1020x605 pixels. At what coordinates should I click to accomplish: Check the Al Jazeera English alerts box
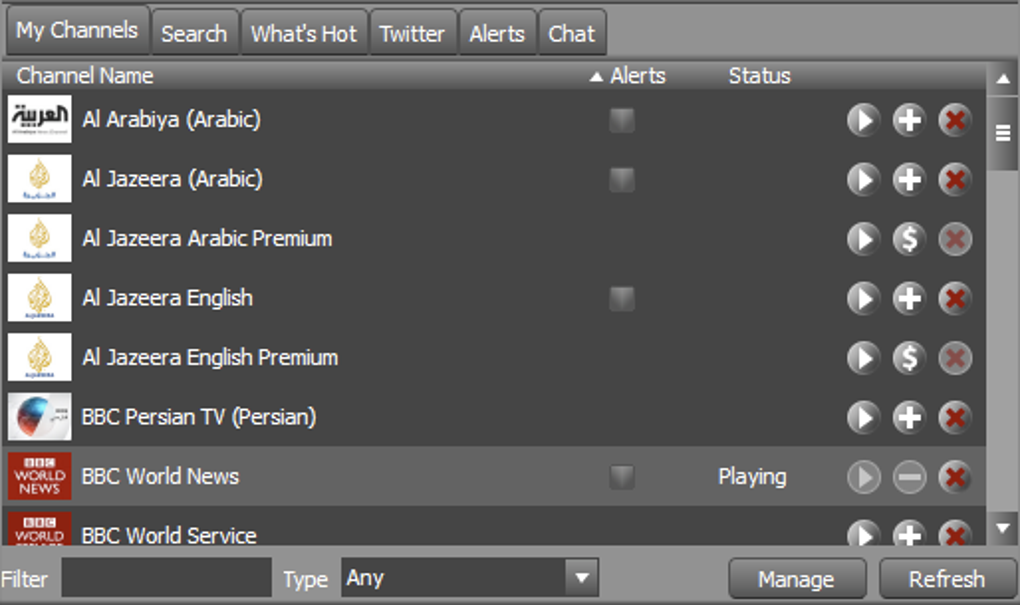point(622,299)
